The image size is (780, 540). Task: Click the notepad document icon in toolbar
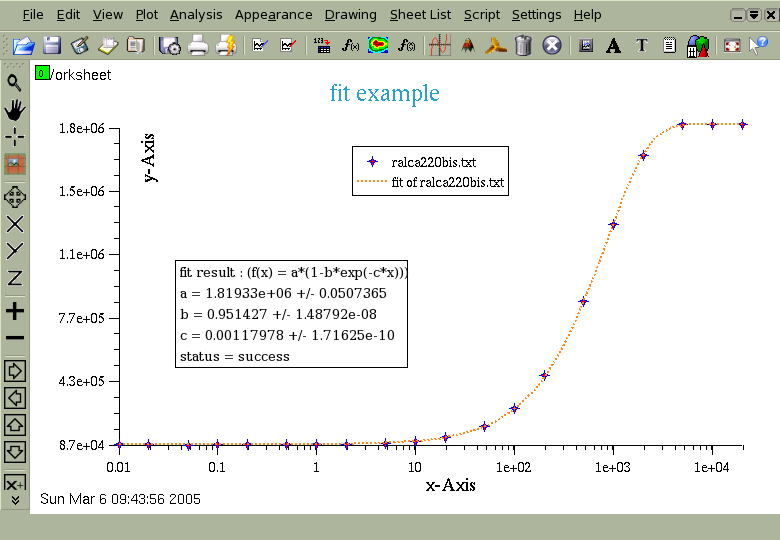click(670, 46)
